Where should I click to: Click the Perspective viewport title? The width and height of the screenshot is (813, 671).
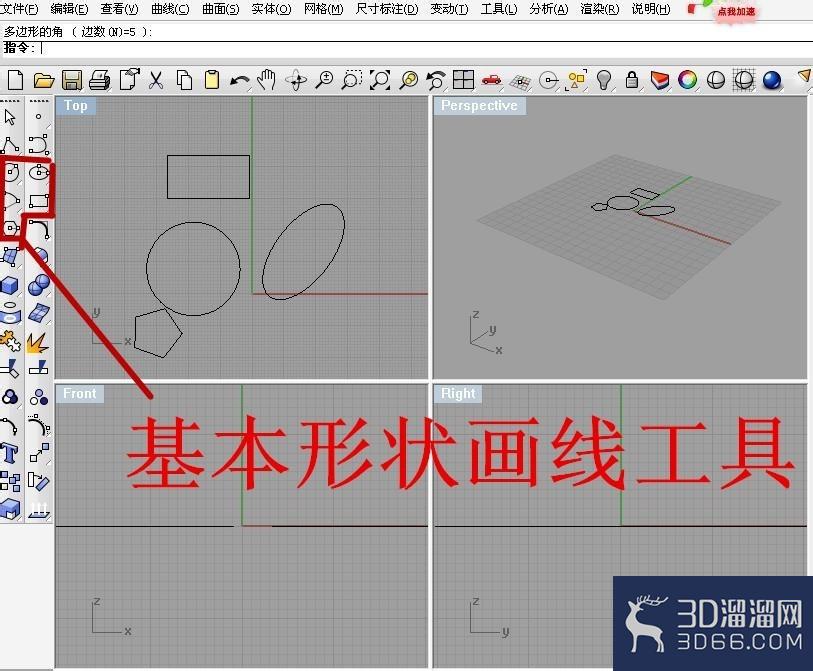pos(479,106)
